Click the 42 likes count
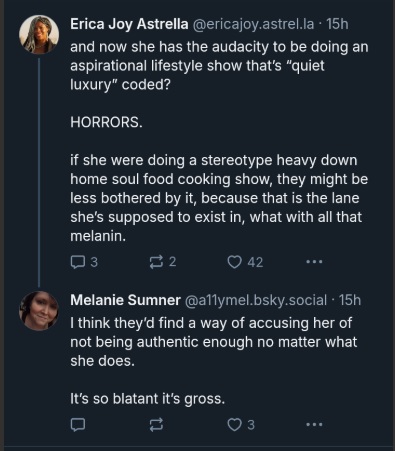The width and height of the screenshot is (395, 451). click(x=255, y=262)
